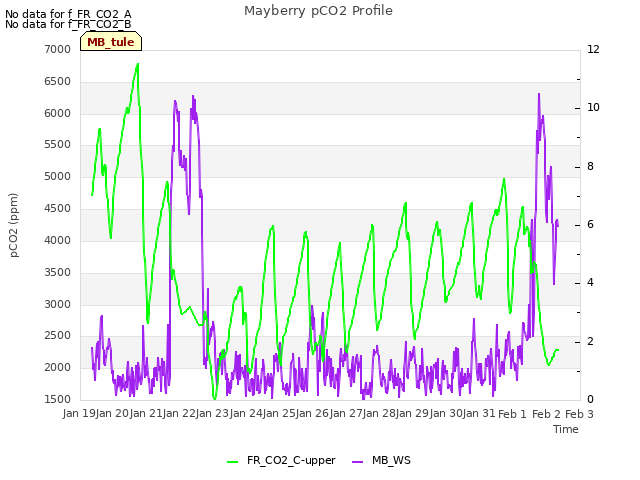
Task: Click the Feb 3 date label
Action: pos(579,414)
